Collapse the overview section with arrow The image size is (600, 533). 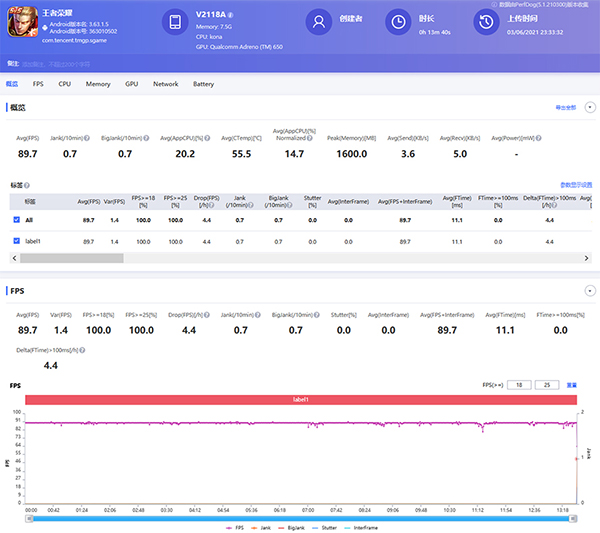coord(590,106)
